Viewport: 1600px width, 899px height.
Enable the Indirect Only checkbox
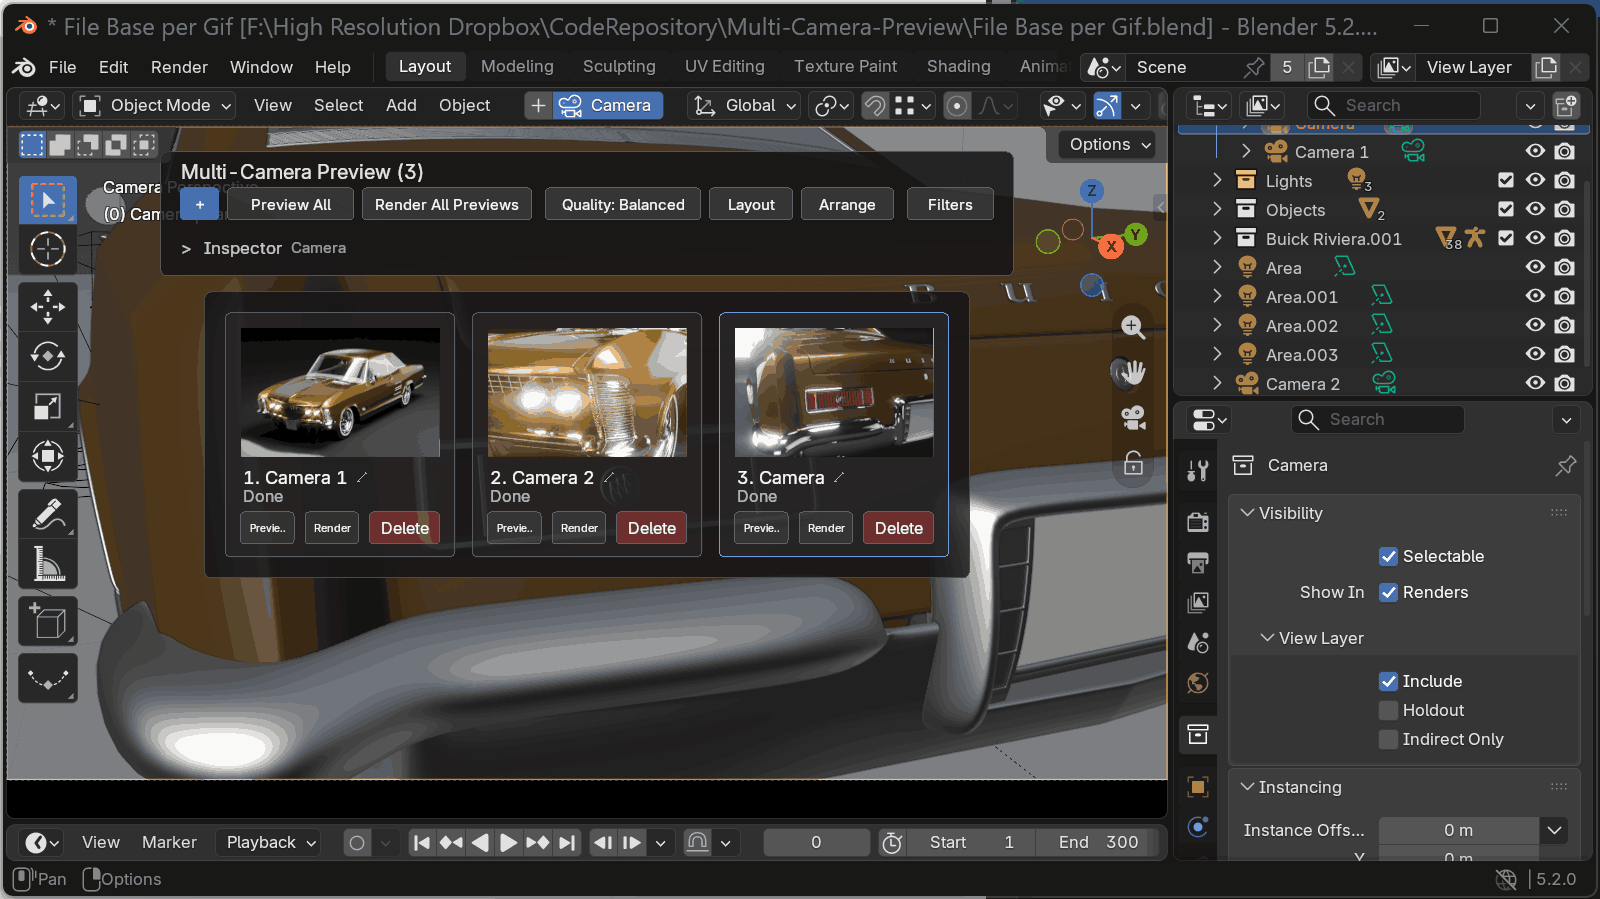[x=1388, y=739]
